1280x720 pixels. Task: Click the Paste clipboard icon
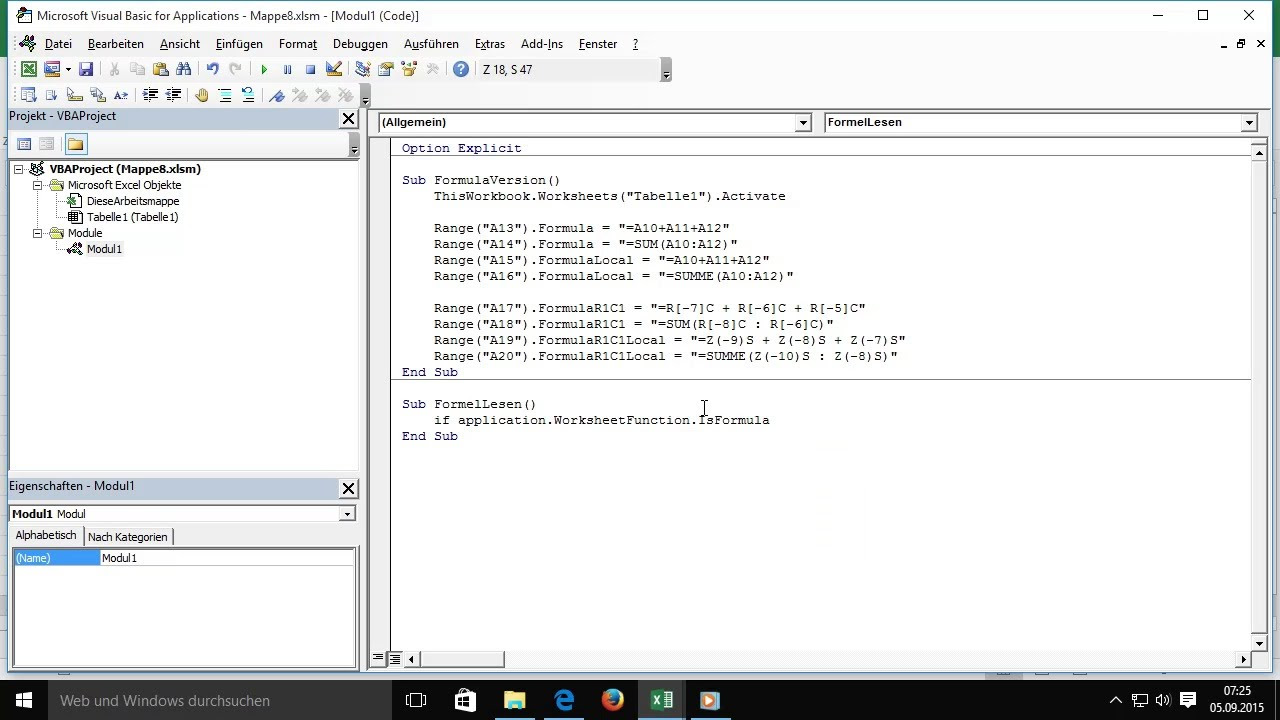[x=160, y=69]
